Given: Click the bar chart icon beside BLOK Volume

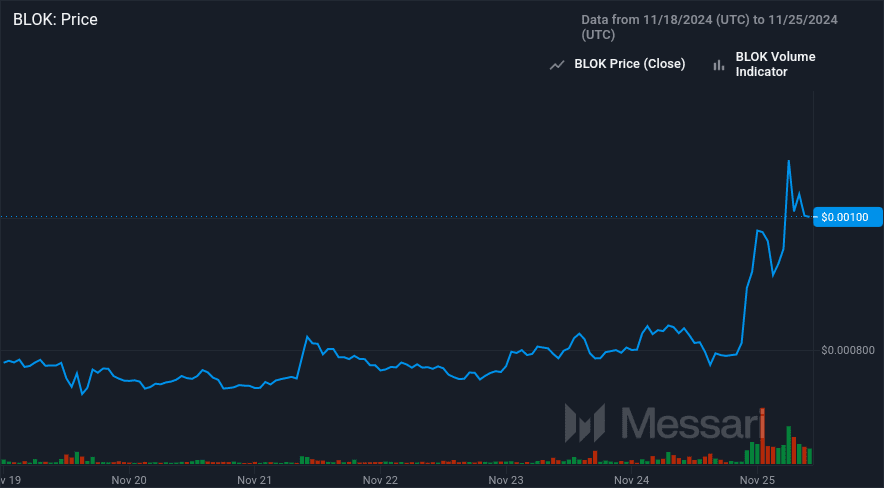Looking at the screenshot, I should [x=717, y=64].
